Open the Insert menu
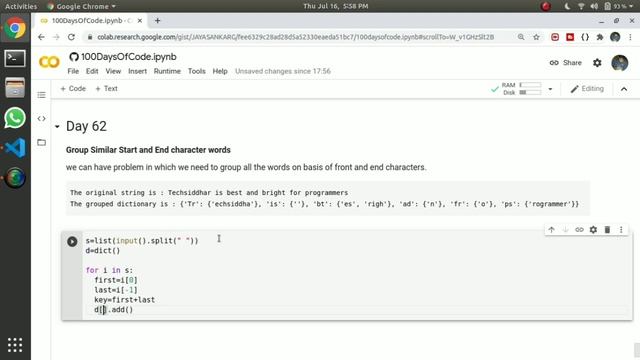This screenshot has height=360, width=640. tap(137, 71)
